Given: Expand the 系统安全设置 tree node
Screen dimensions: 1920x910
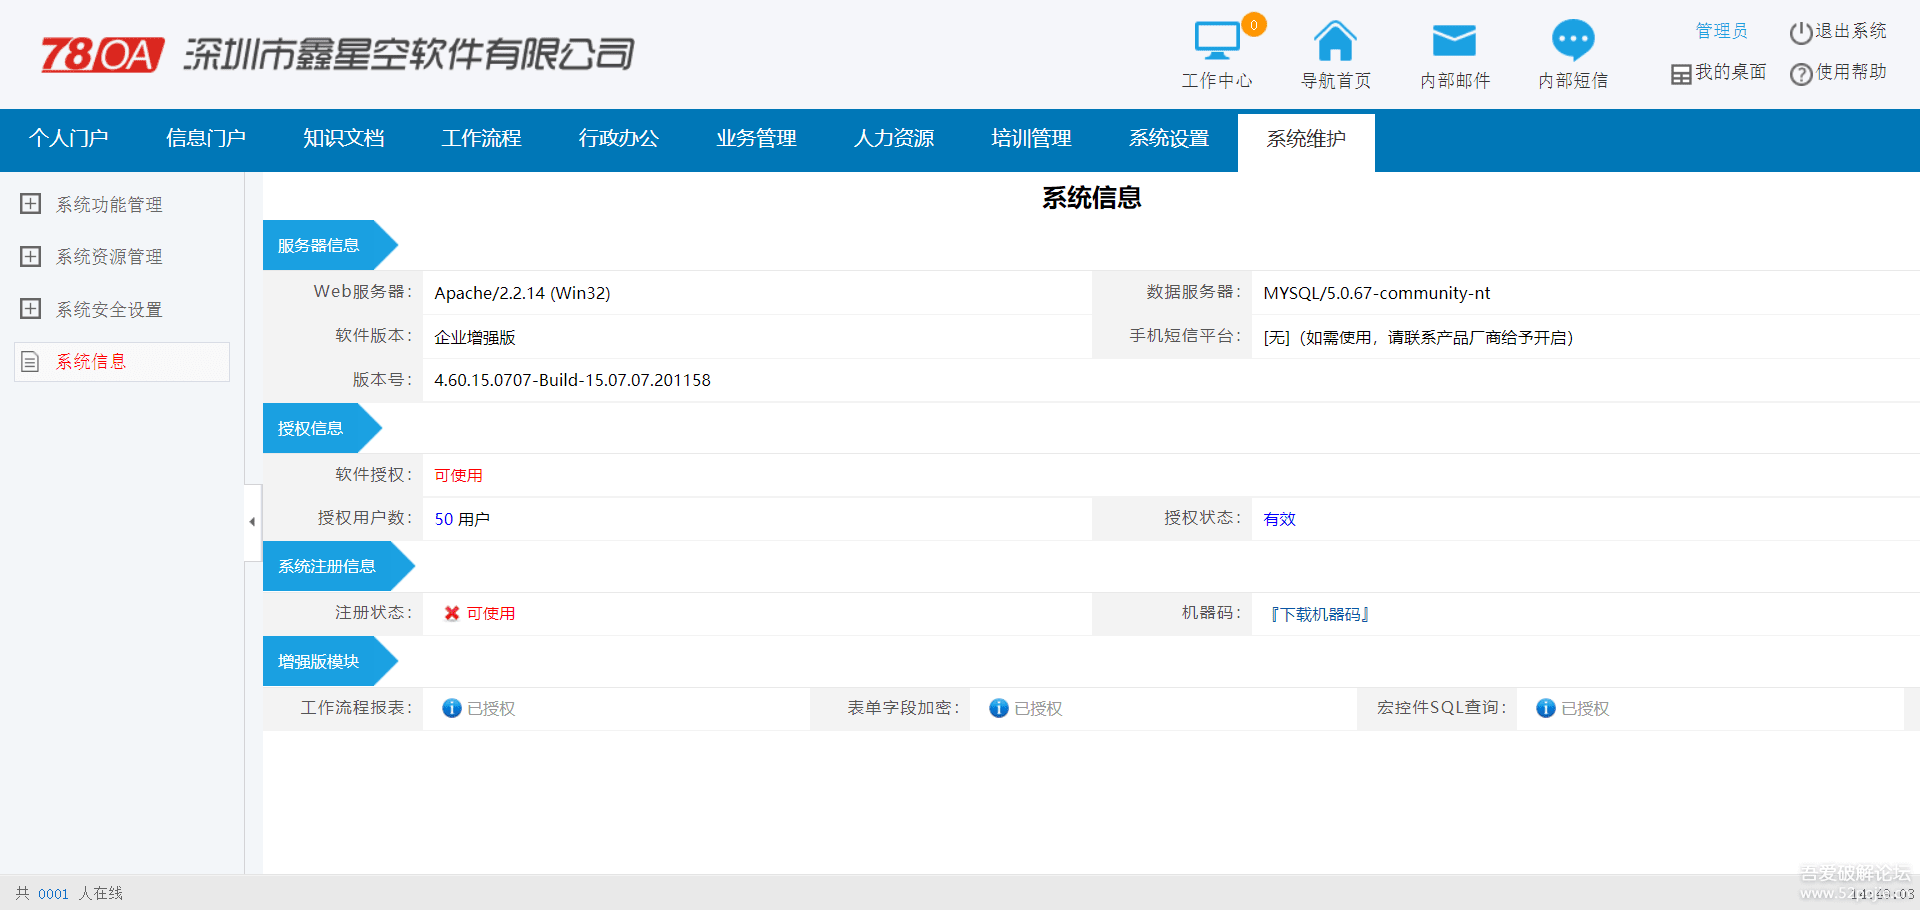Looking at the screenshot, I should pos(31,309).
